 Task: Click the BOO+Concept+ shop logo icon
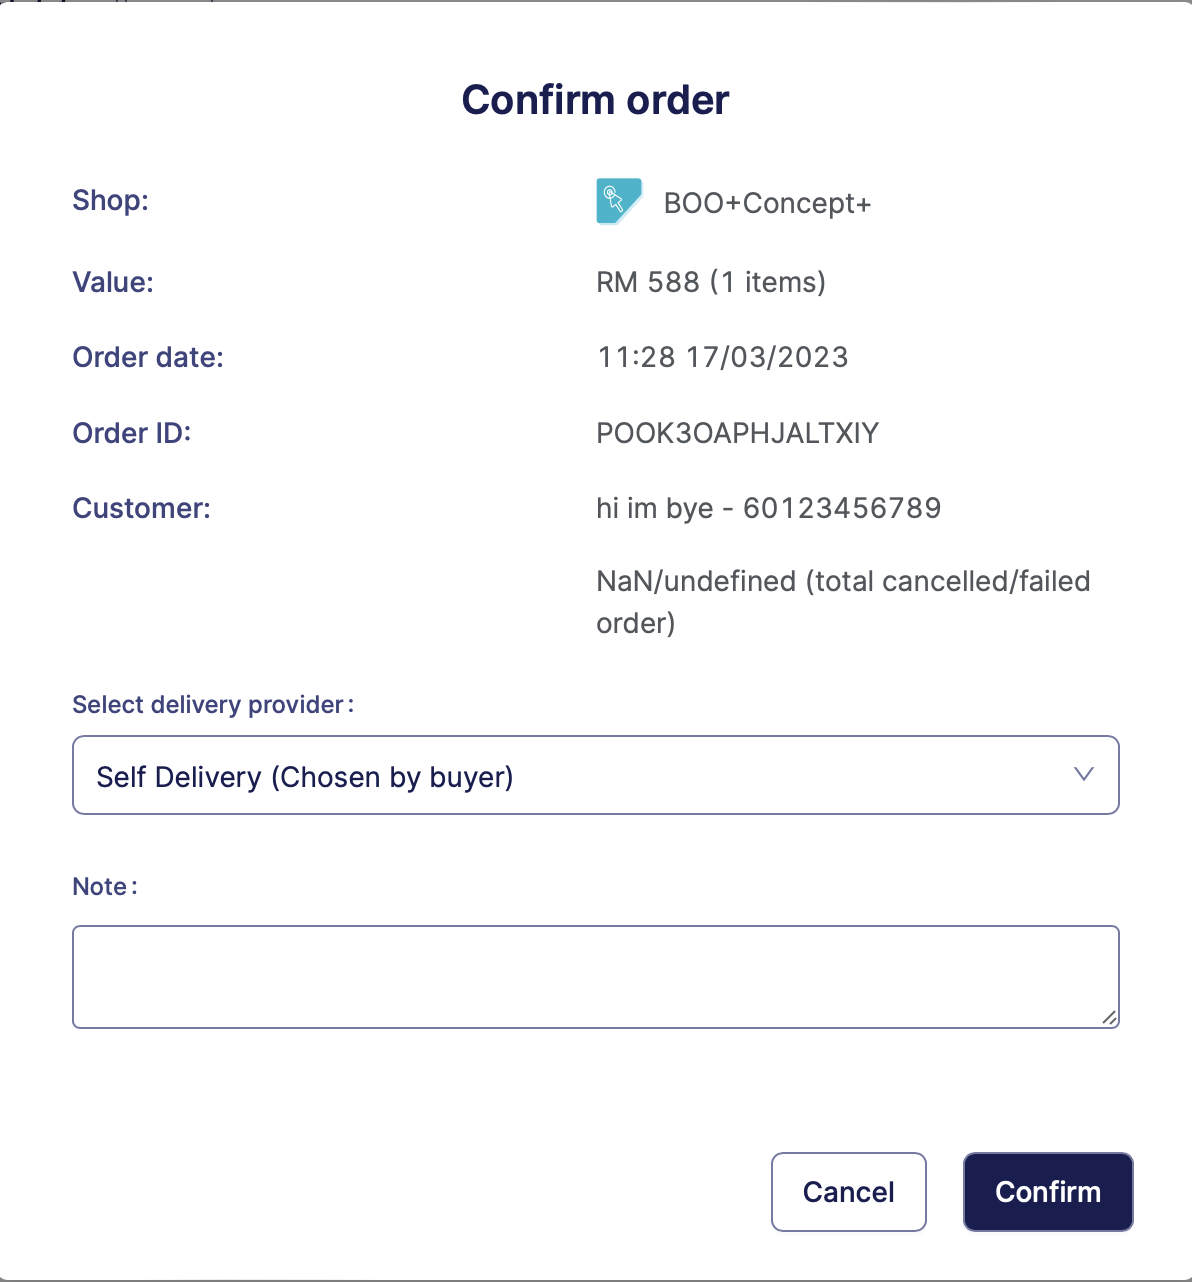tap(618, 201)
